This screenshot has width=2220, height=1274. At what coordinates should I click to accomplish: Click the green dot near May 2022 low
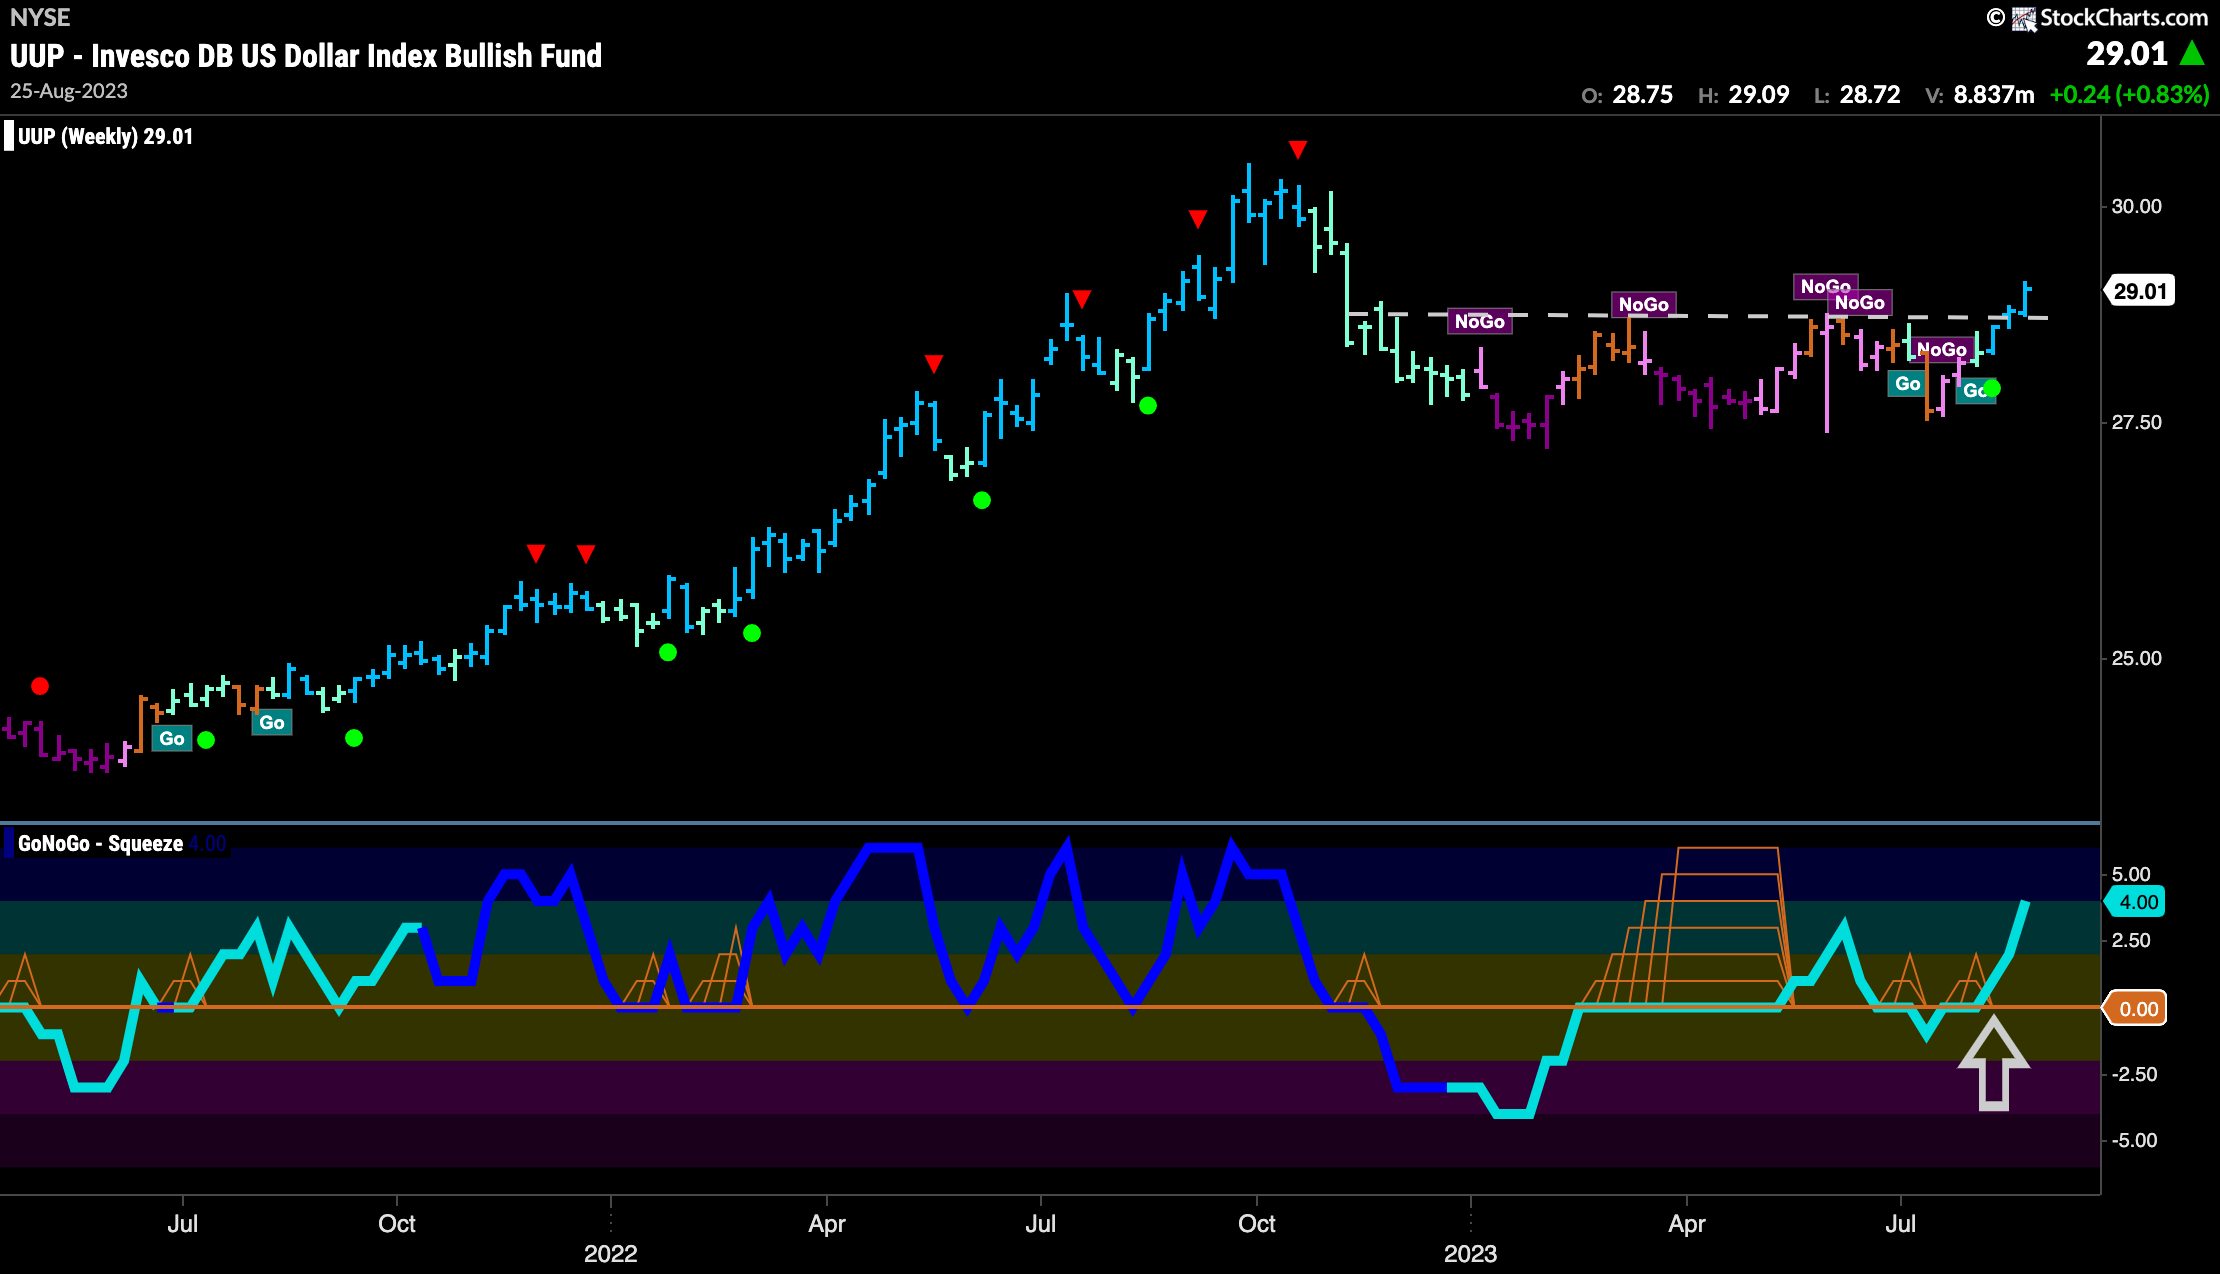[x=982, y=500]
